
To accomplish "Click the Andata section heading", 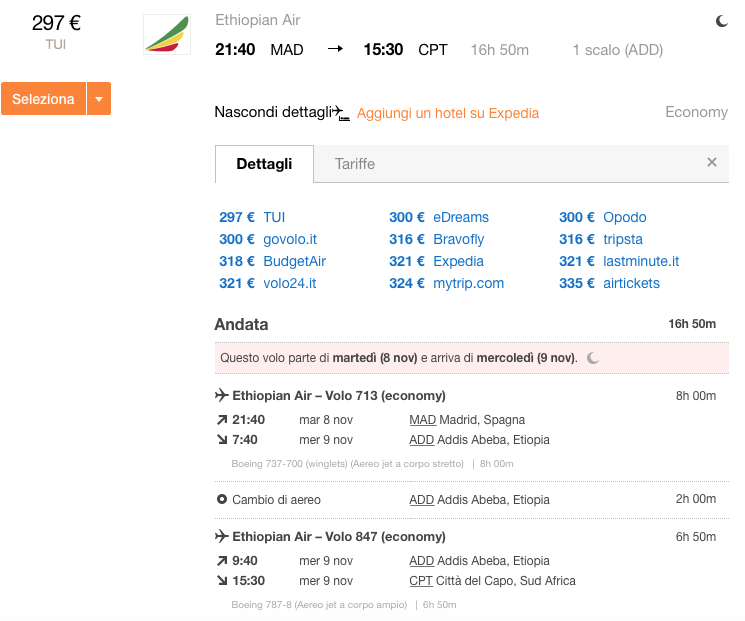I will (241, 324).
